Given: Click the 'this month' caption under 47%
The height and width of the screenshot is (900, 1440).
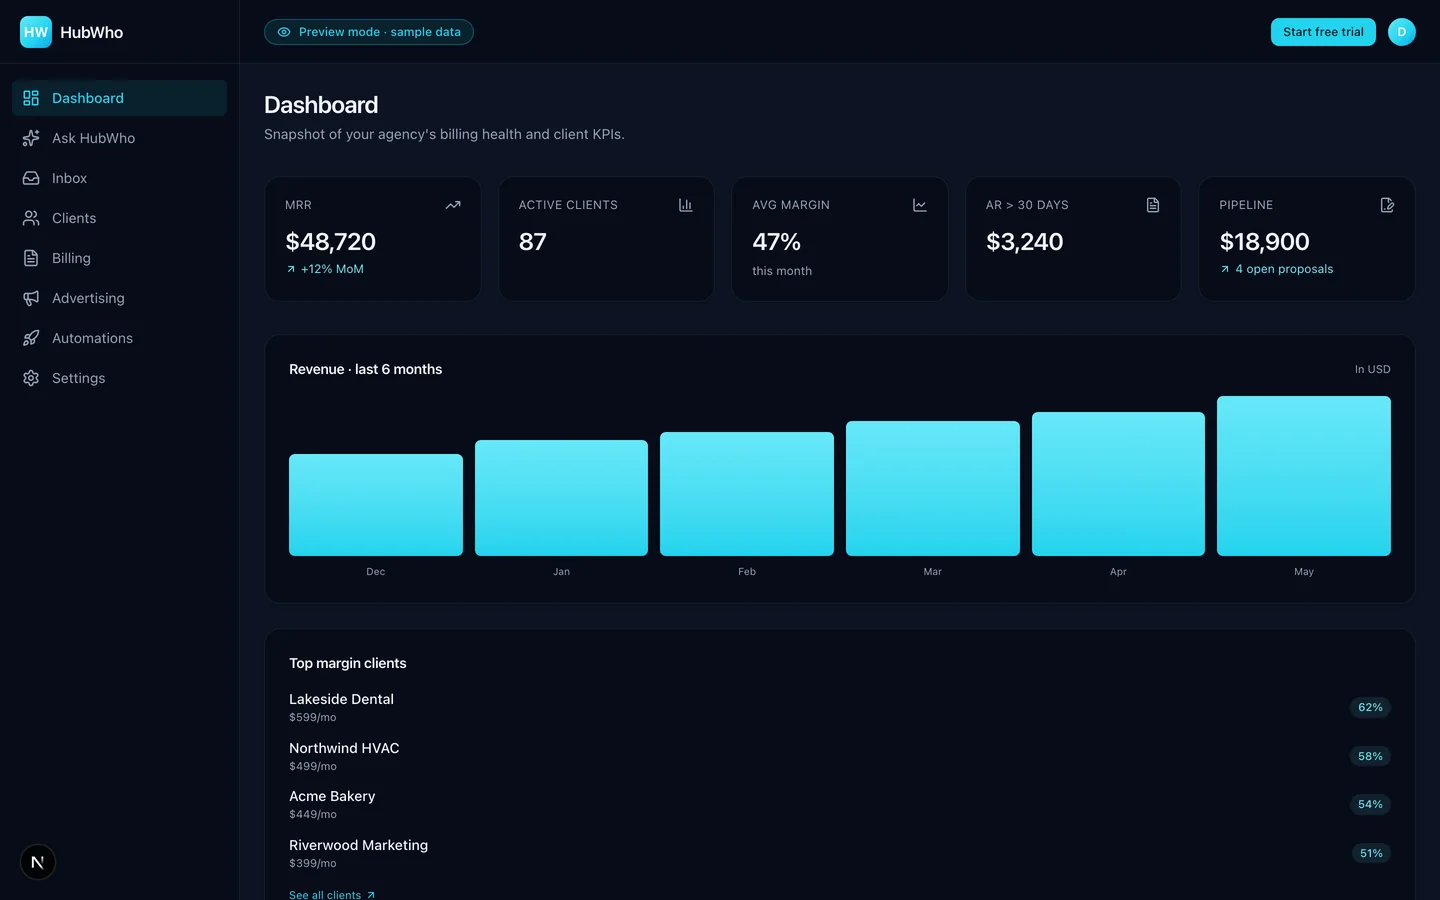Looking at the screenshot, I should [782, 271].
